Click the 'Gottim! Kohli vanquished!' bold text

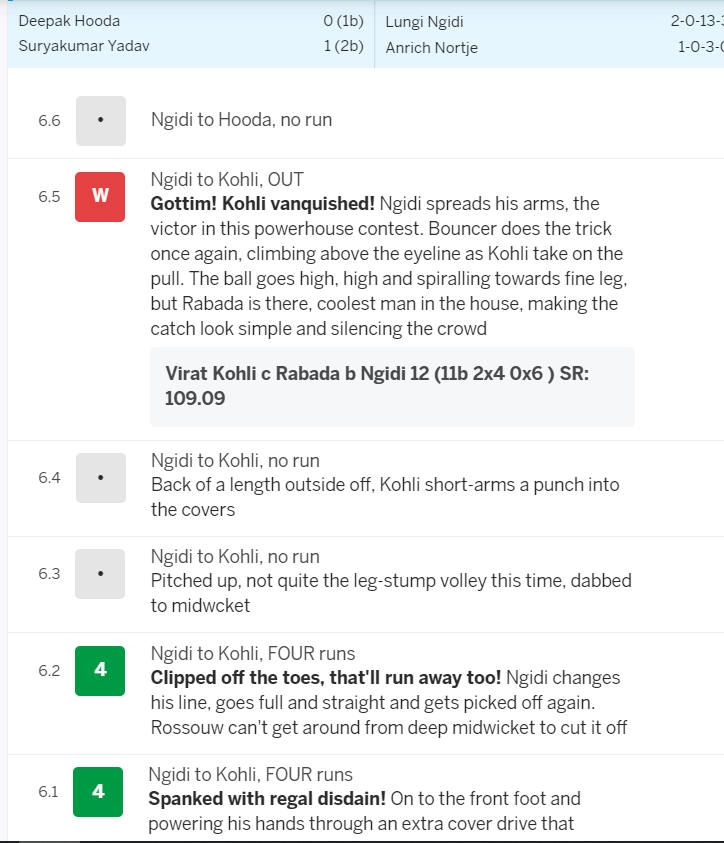(x=262, y=204)
